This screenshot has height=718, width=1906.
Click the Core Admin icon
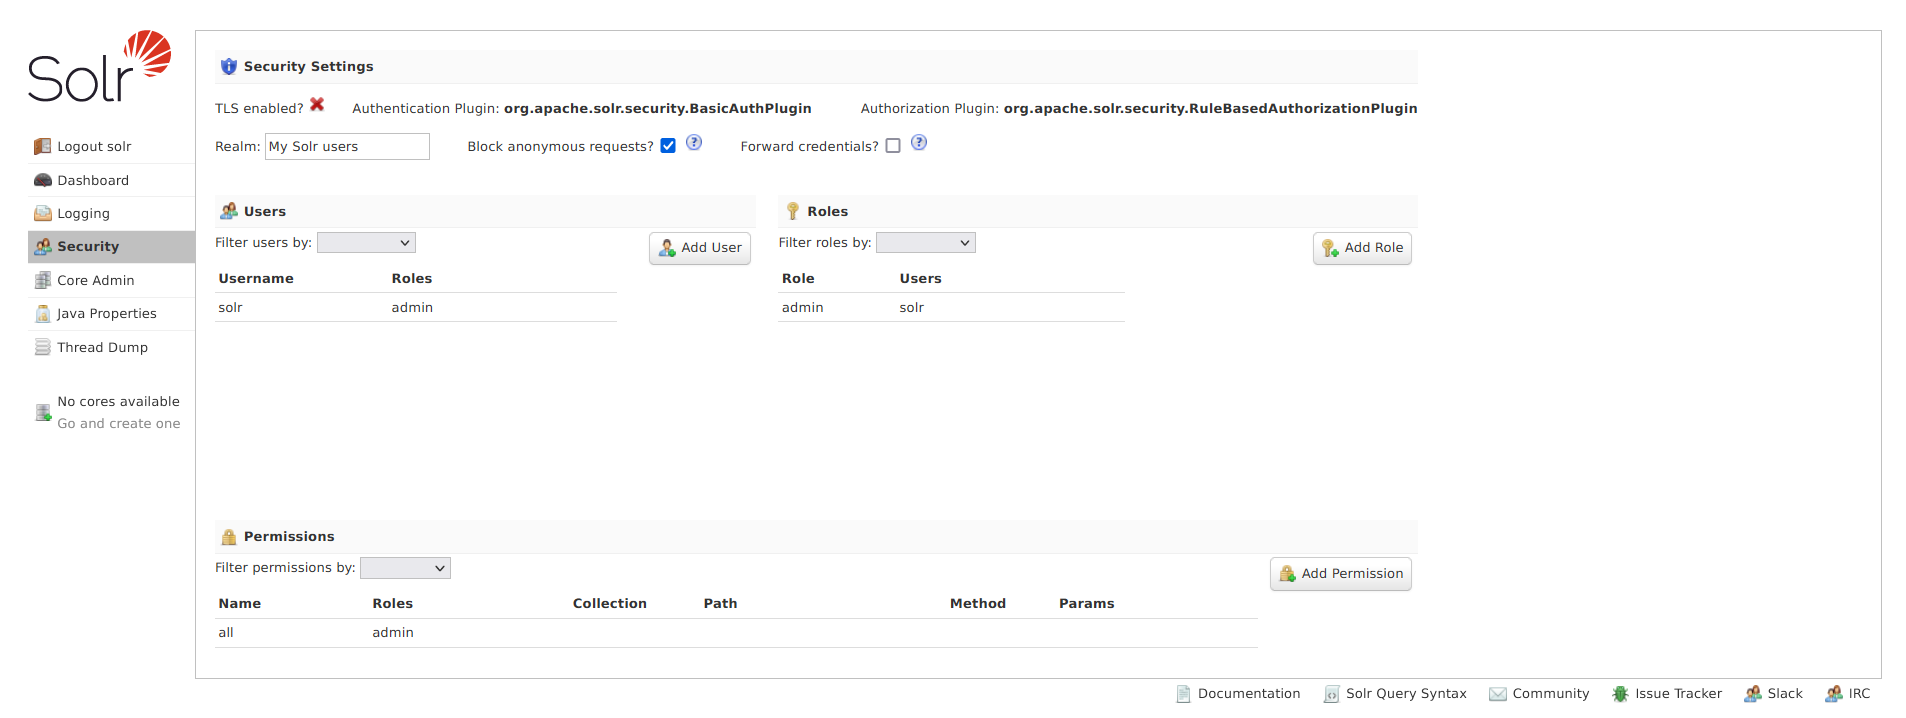click(42, 280)
